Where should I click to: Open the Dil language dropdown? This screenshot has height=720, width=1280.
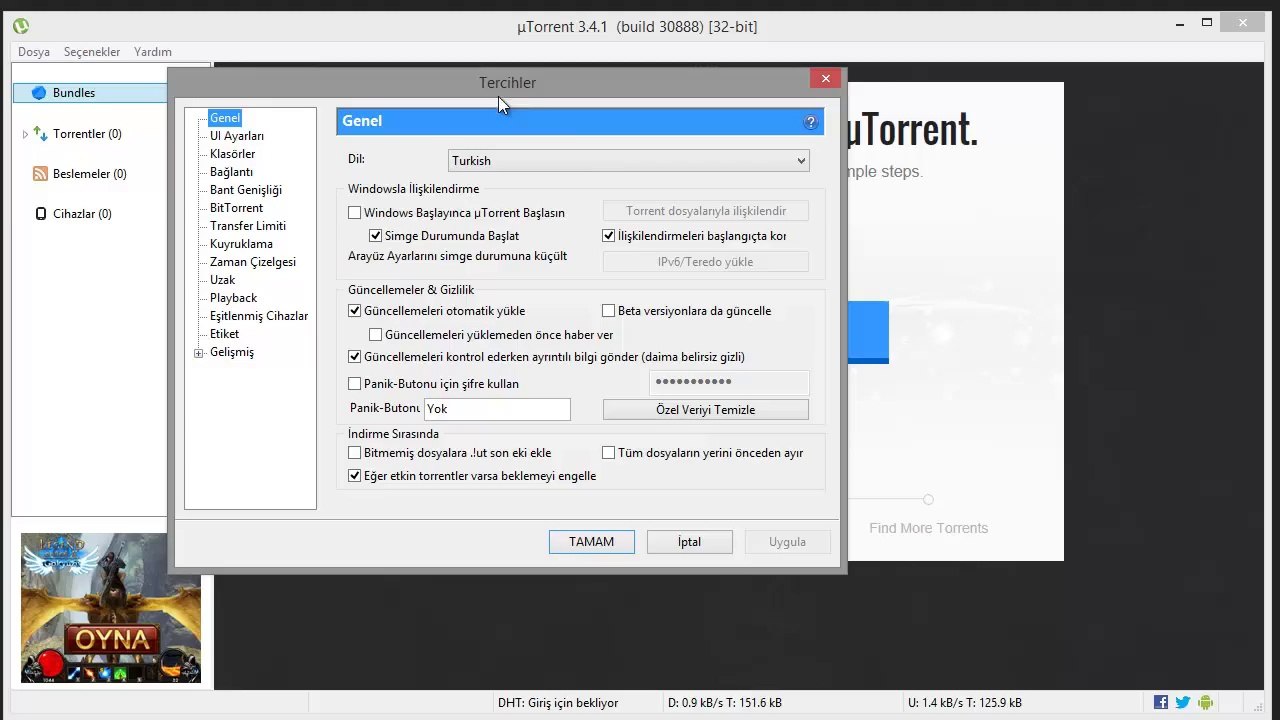[628, 161]
